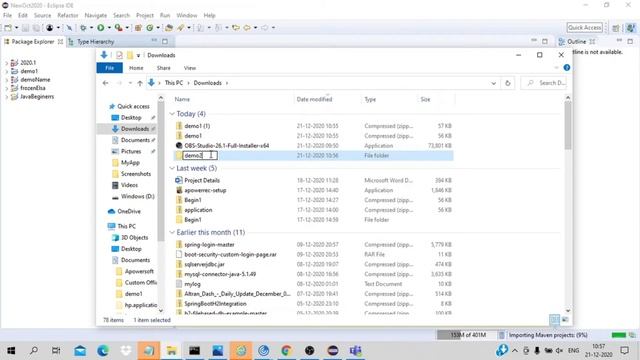Expand the demo1 project node in Eclipse
The height and width of the screenshot is (360, 640).
(x=6, y=71)
